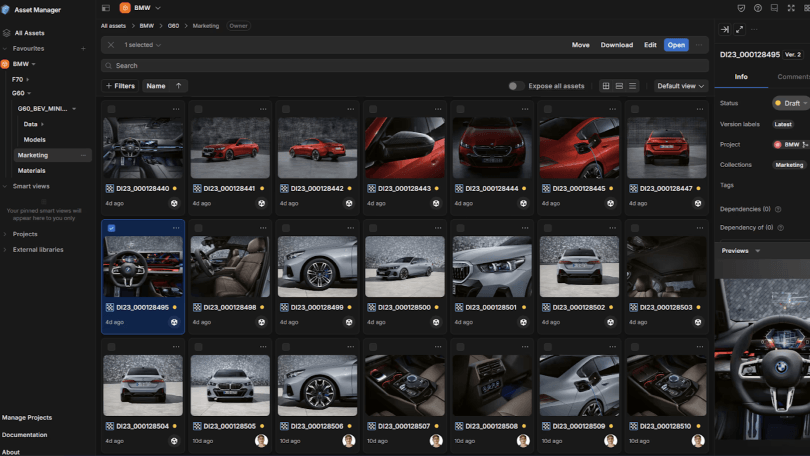Open the Default view dropdown
Viewport: 810px width, 456px height.
click(680, 86)
